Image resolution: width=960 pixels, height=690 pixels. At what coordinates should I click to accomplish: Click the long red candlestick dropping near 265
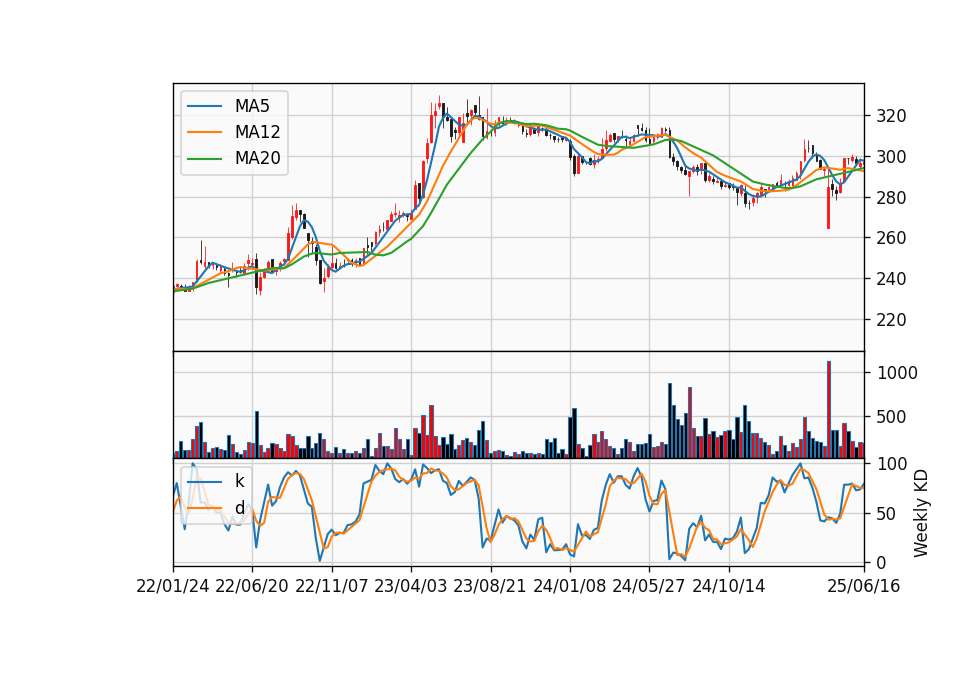click(x=828, y=208)
